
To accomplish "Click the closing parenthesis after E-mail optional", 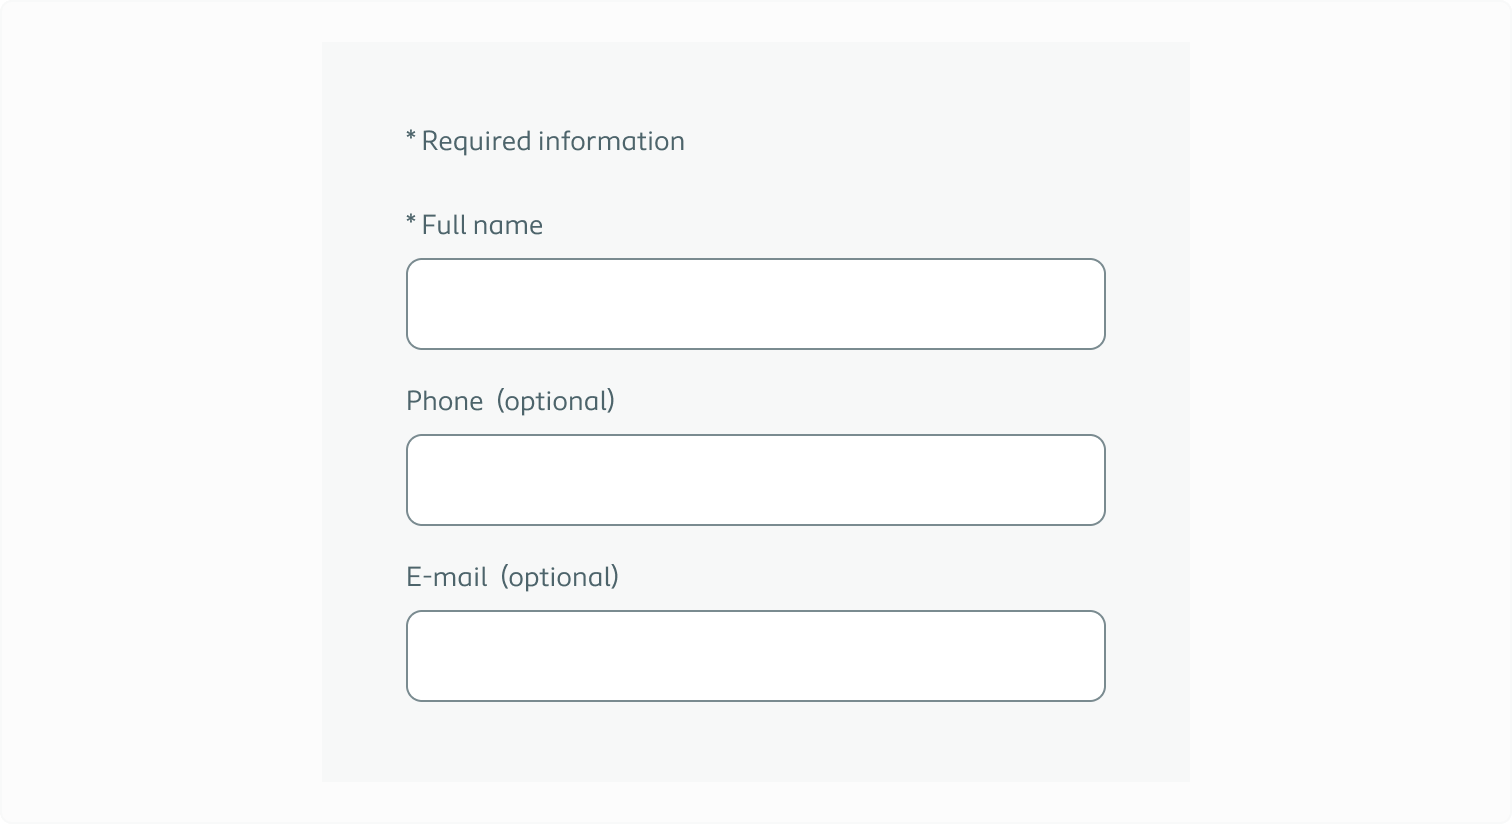I will [x=615, y=578].
